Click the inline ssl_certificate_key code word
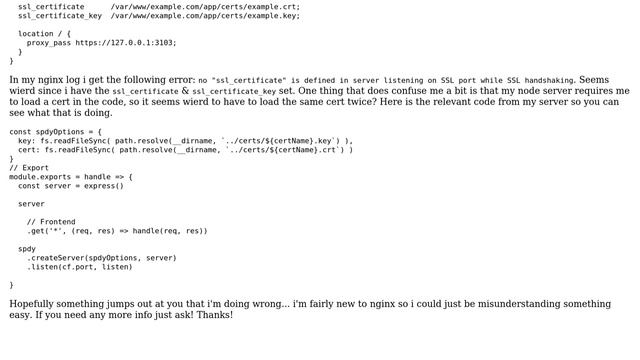 point(234,91)
